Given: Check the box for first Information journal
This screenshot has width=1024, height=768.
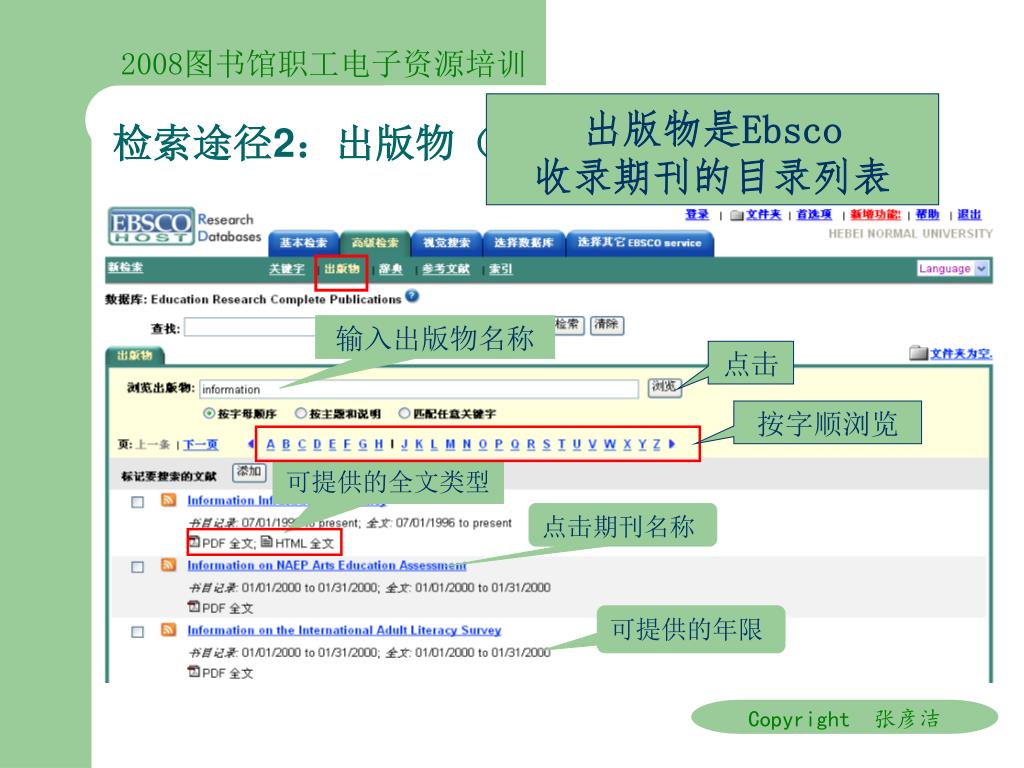Looking at the screenshot, I should [x=138, y=502].
